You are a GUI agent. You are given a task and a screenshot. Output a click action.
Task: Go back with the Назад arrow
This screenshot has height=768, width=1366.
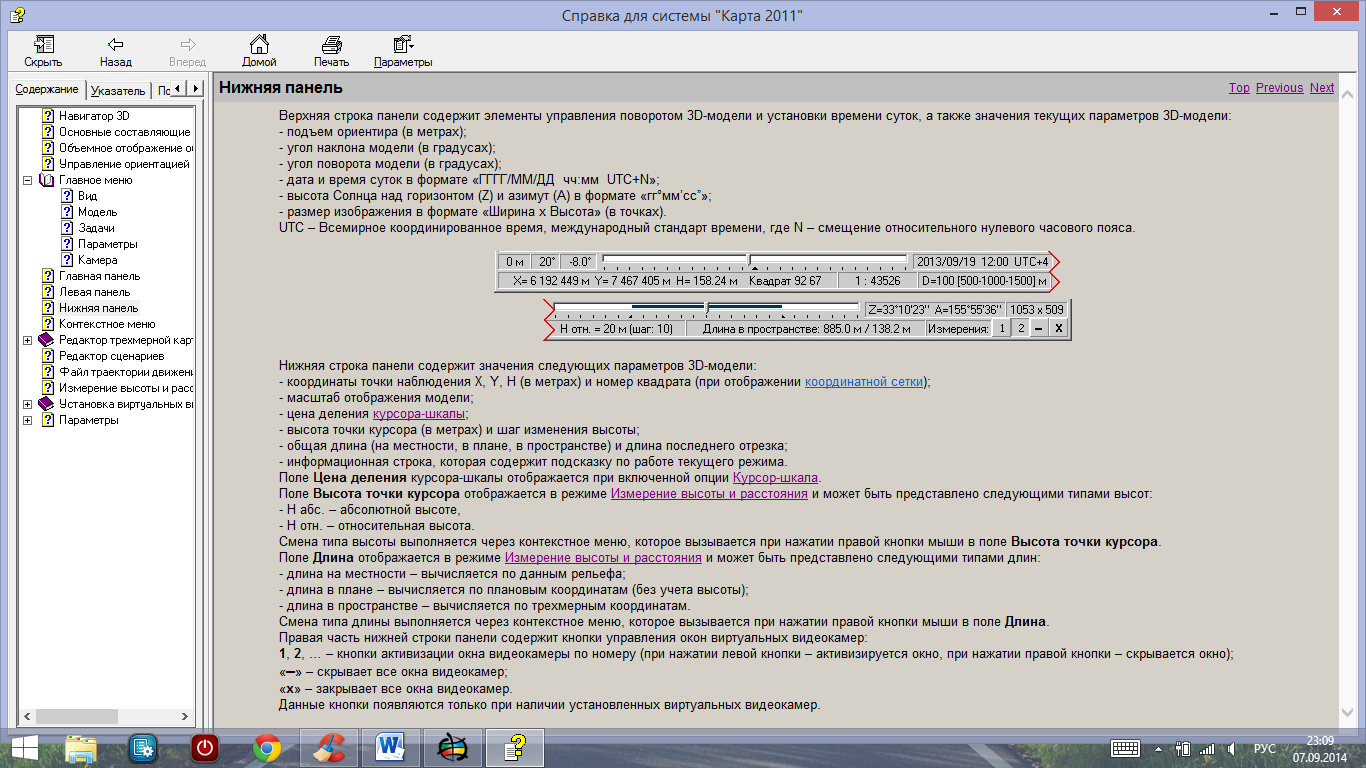coord(116,44)
